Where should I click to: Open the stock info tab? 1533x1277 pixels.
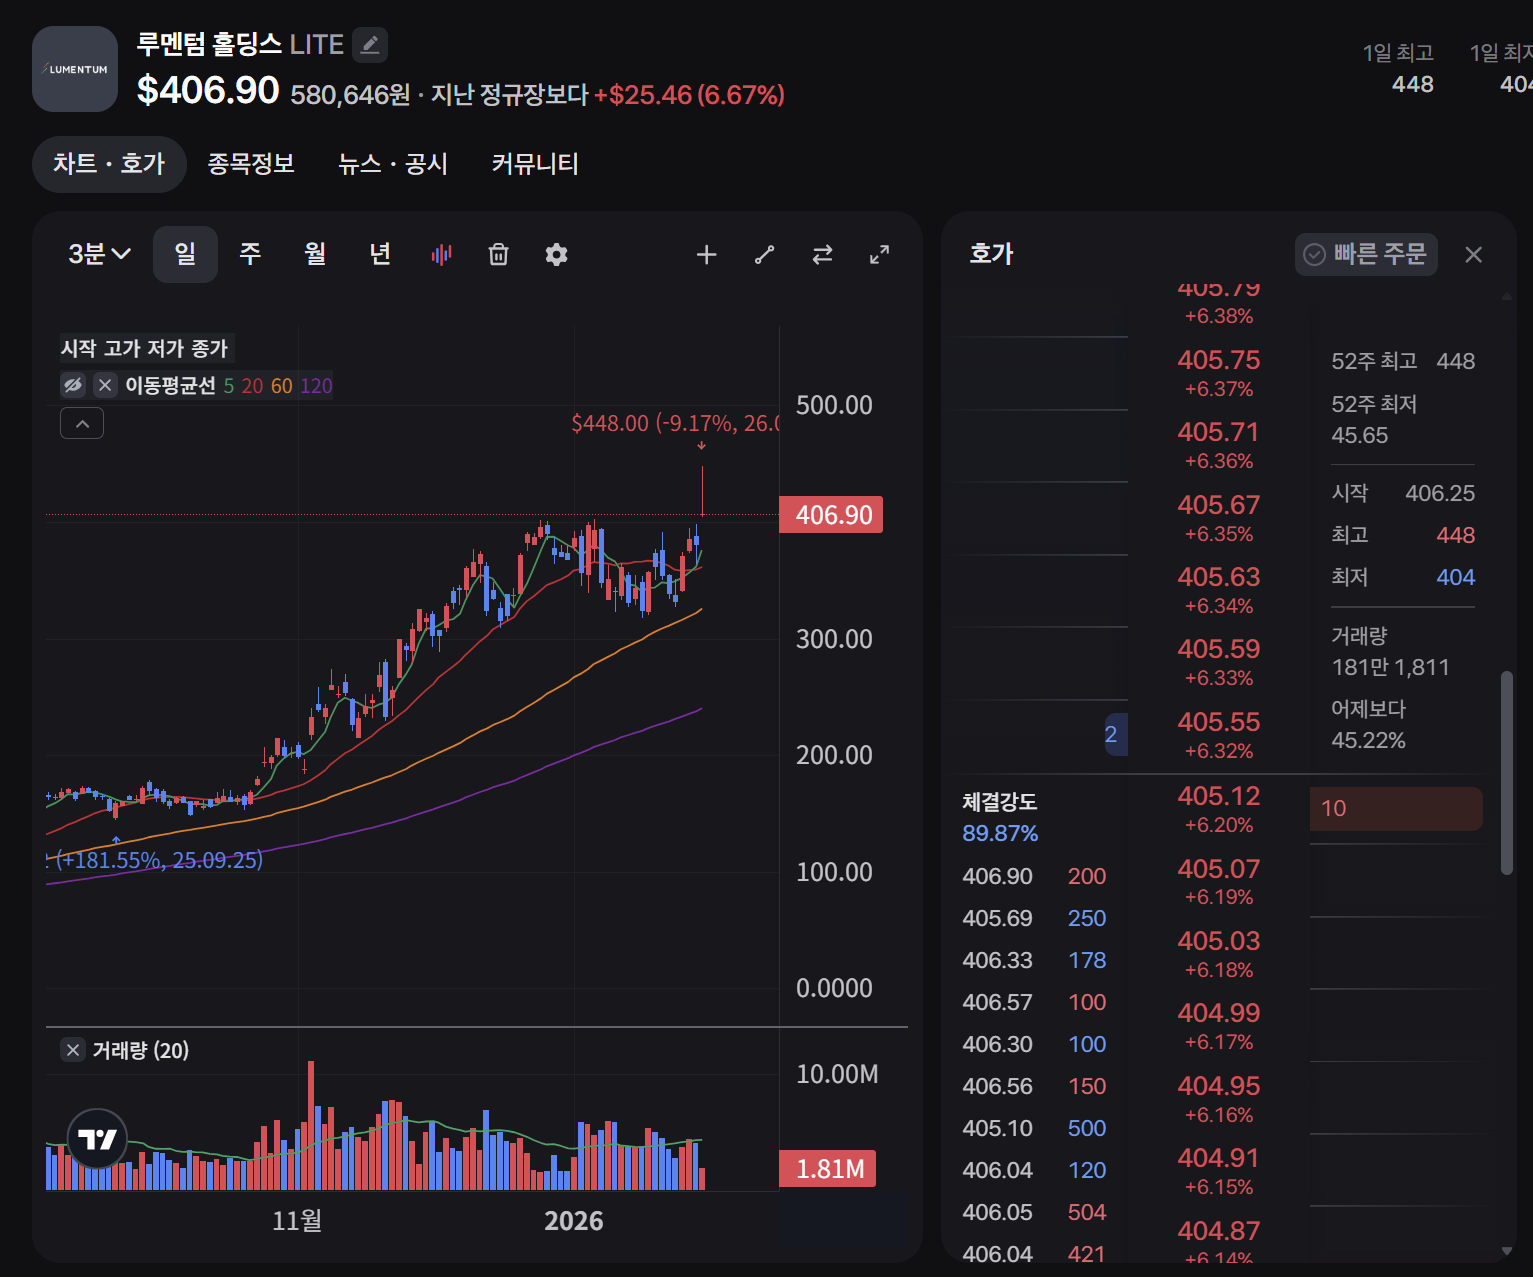click(x=251, y=164)
